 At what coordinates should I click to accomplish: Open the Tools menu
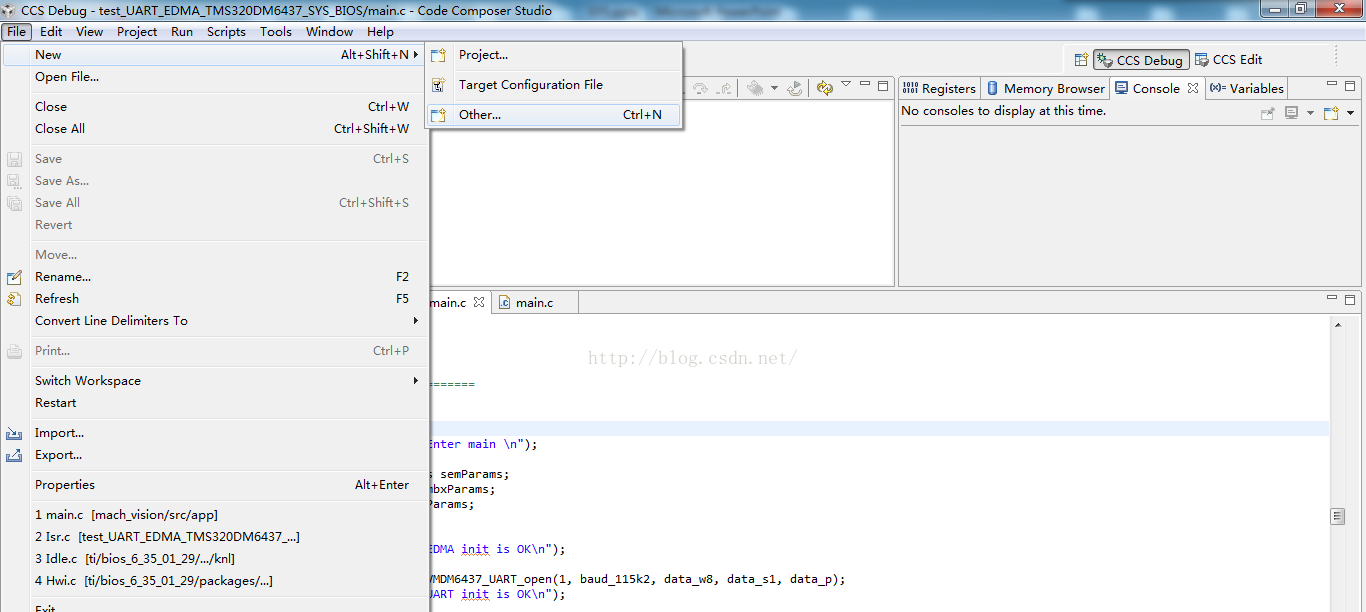coord(276,31)
